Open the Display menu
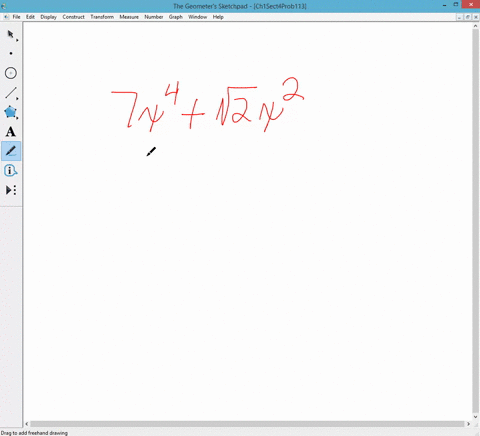The width and height of the screenshot is (480, 436). [x=48, y=17]
